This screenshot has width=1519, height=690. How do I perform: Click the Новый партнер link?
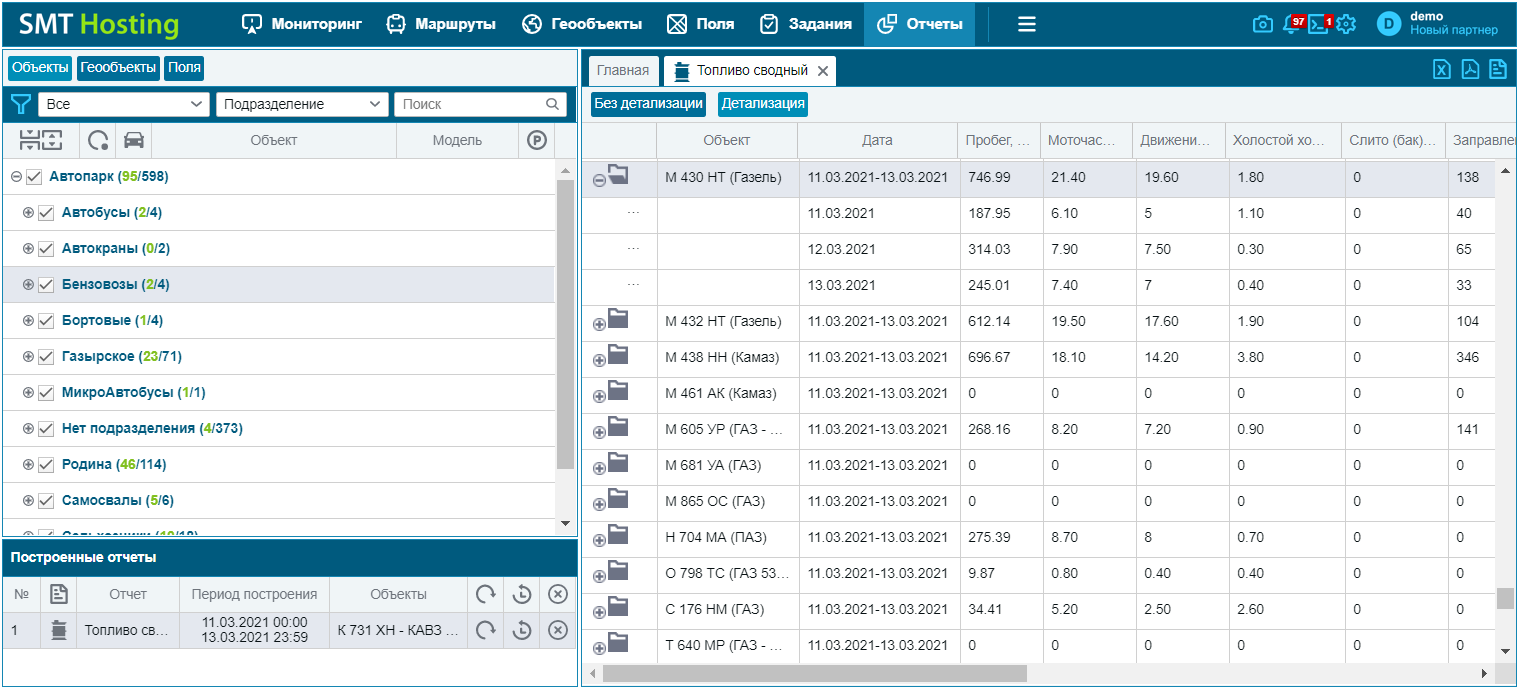1454,31
